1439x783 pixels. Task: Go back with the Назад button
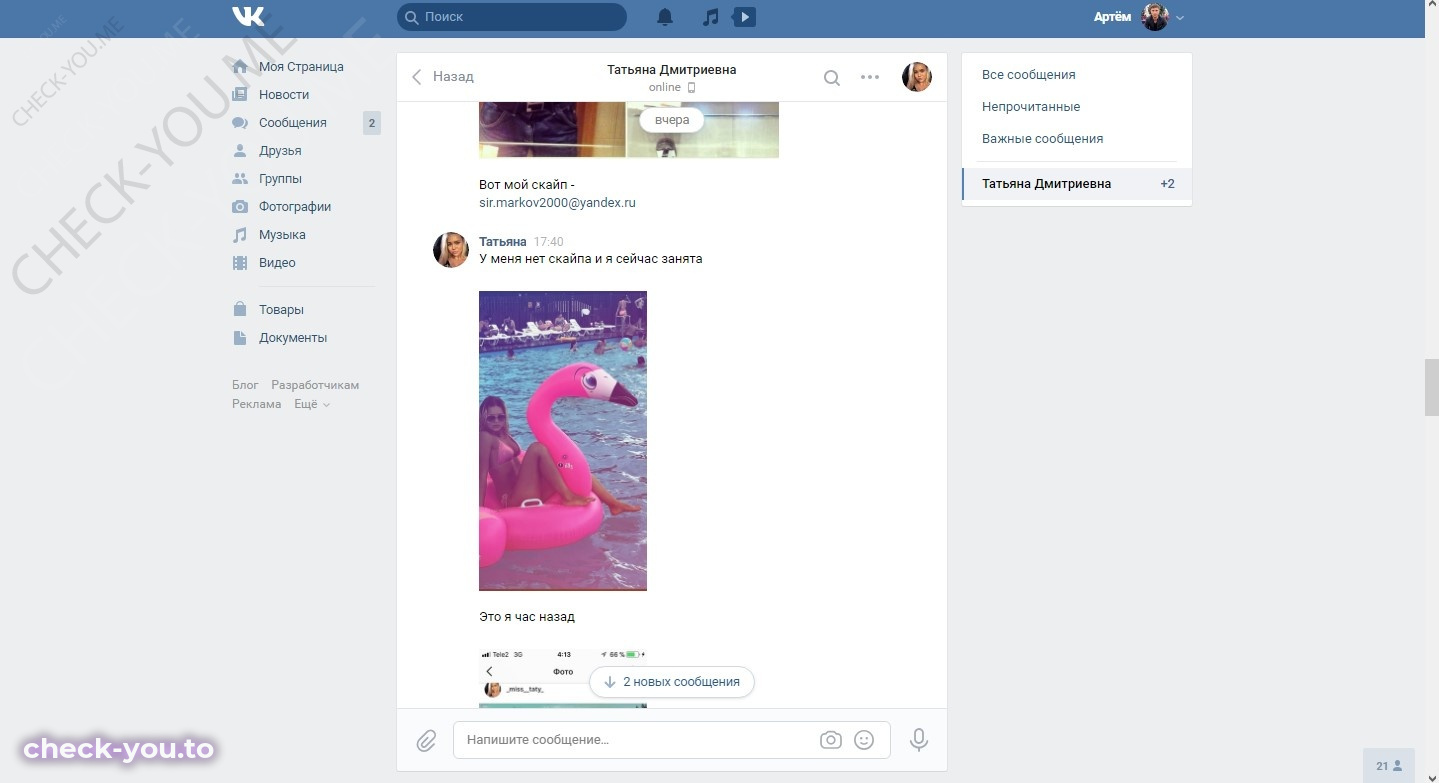tap(443, 77)
